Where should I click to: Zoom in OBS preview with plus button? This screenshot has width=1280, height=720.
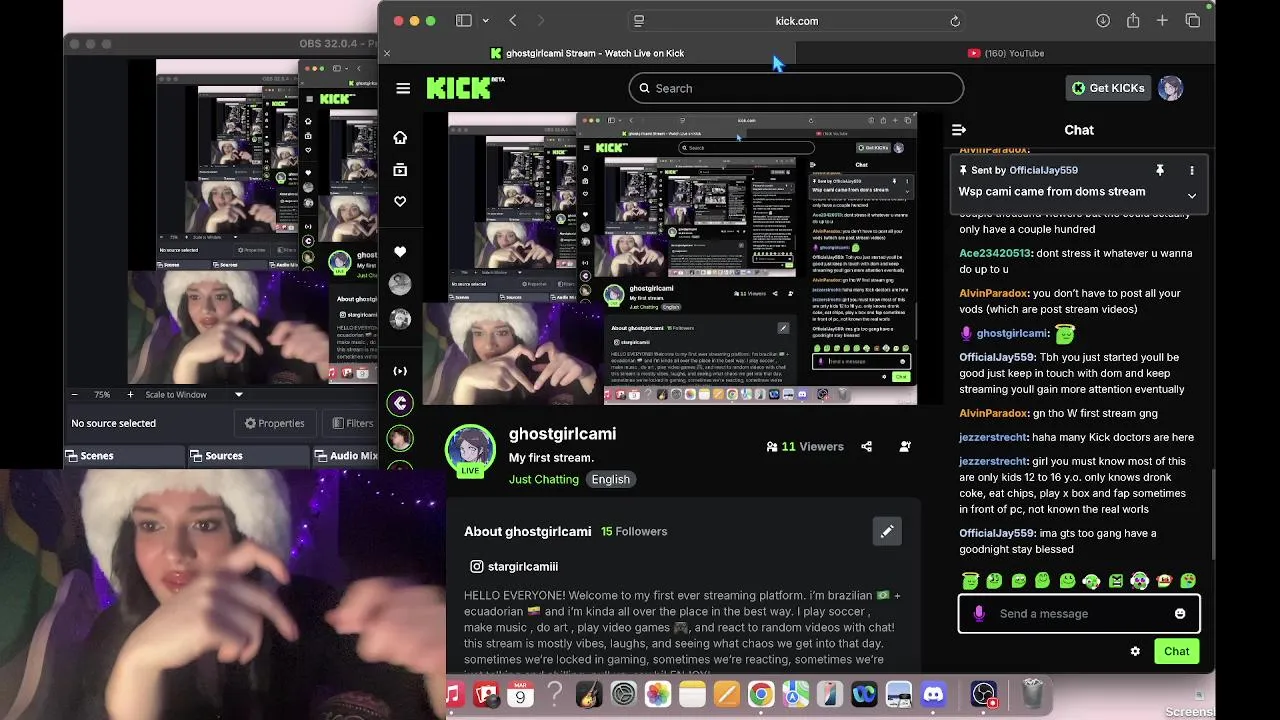point(130,394)
